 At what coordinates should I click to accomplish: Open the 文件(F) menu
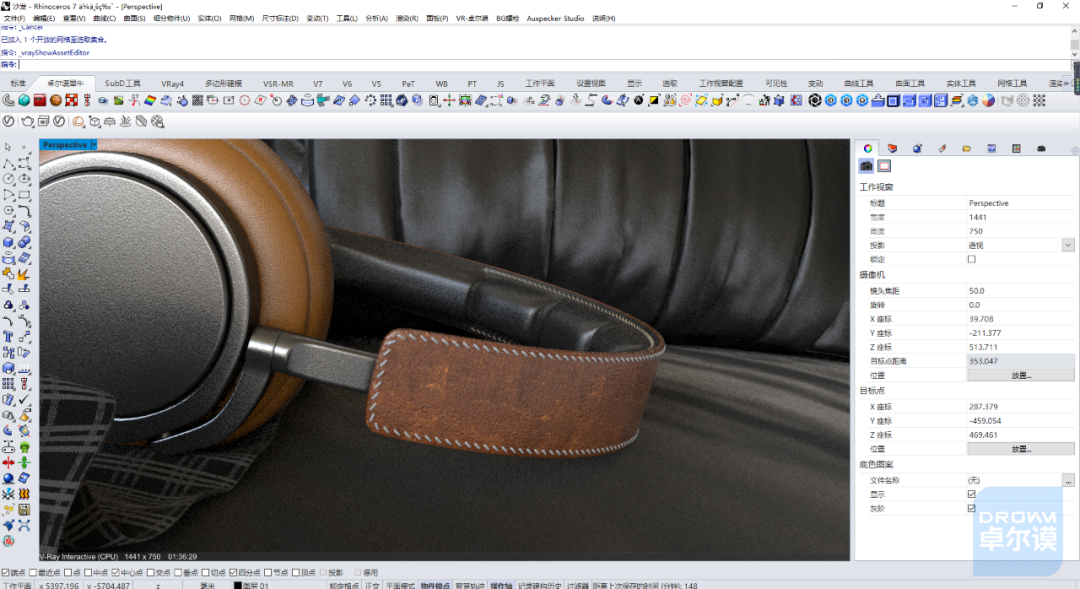click(x=14, y=19)
